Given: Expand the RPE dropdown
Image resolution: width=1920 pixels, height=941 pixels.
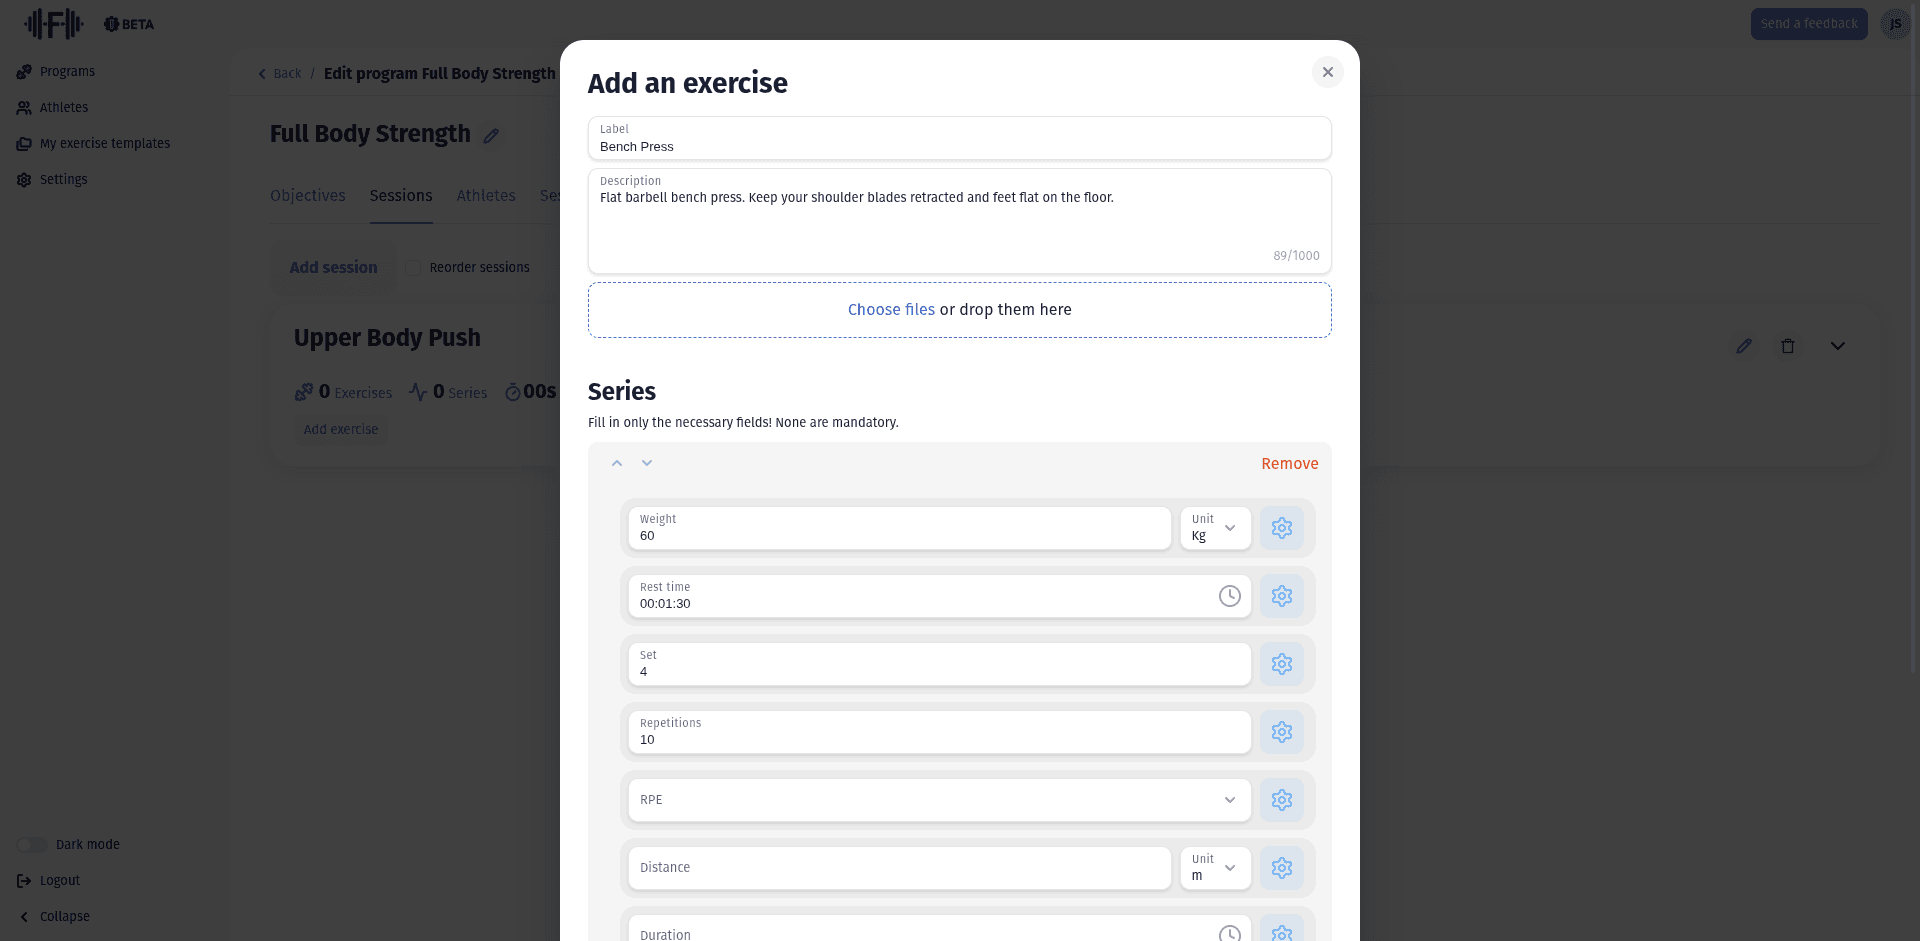Looking at the screenshot, I should point(939,800).
